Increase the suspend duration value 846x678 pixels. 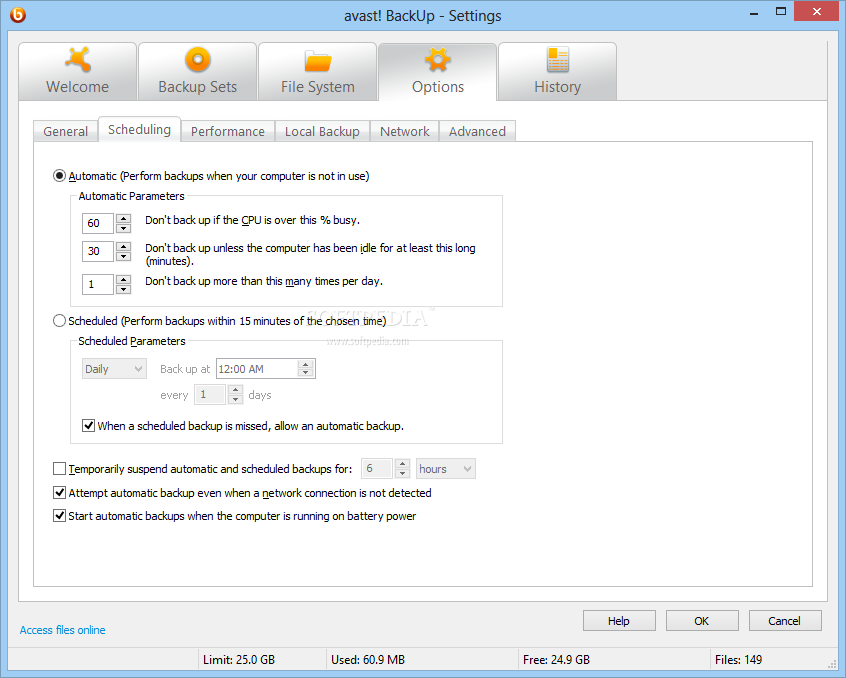point(402,463)
